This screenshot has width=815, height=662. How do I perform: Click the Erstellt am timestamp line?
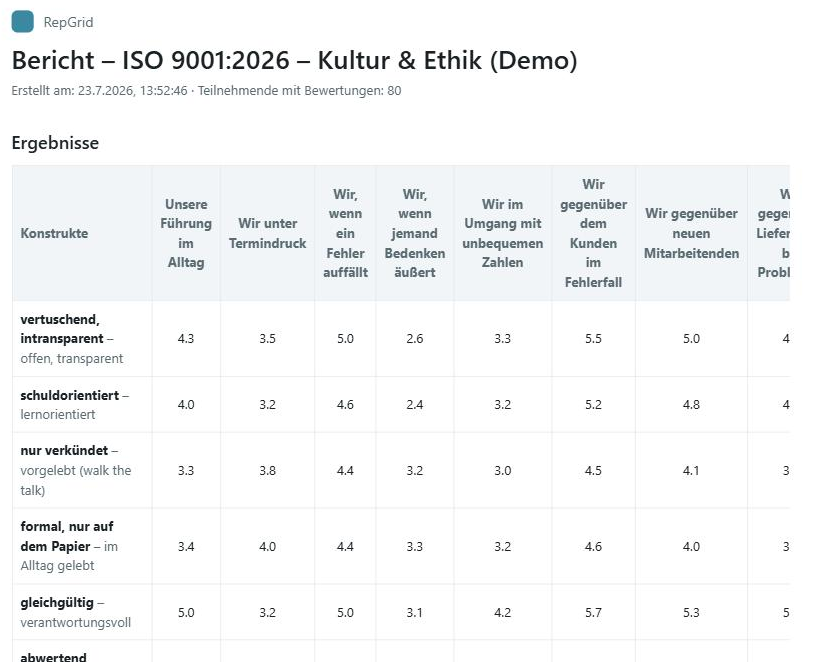click(206, 91)
